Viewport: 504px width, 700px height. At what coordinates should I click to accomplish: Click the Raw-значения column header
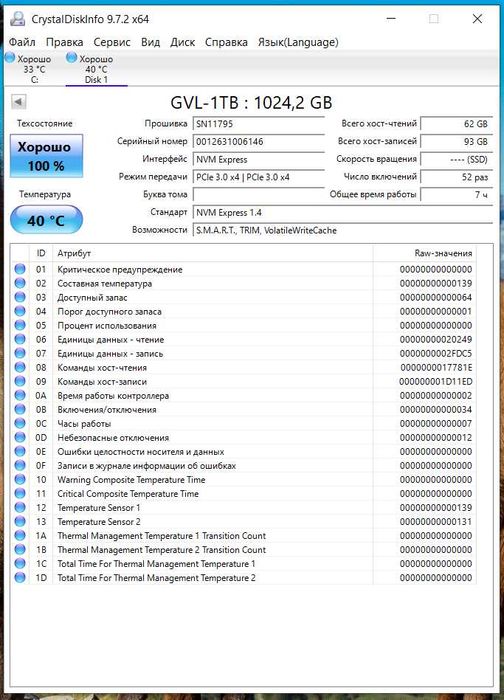click(x=425, y=253)
